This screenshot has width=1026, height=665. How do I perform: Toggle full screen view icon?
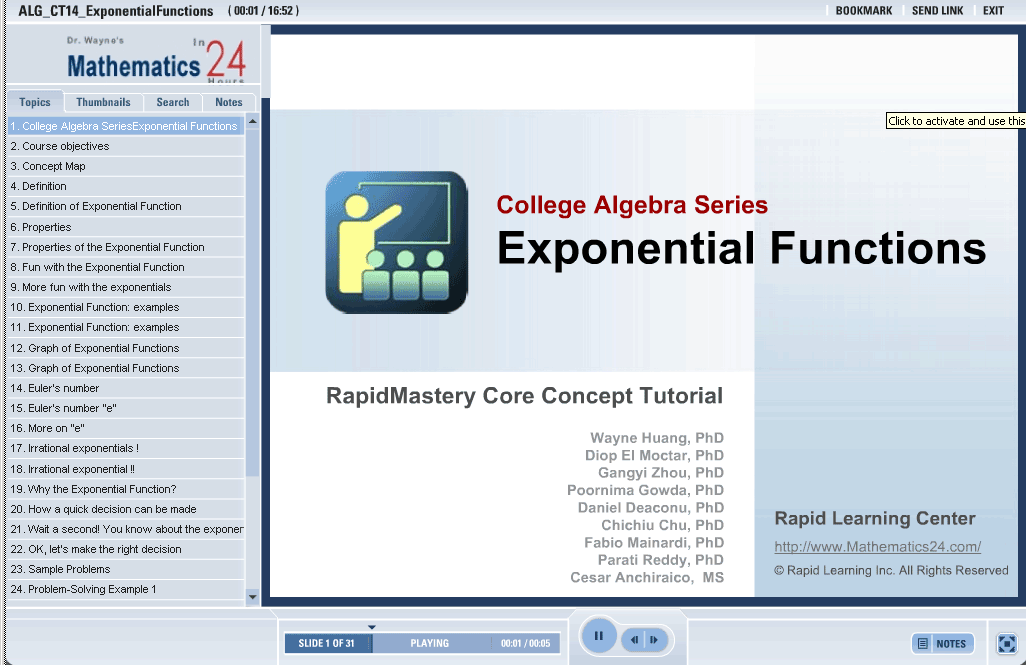click(x=1007, y=644)
